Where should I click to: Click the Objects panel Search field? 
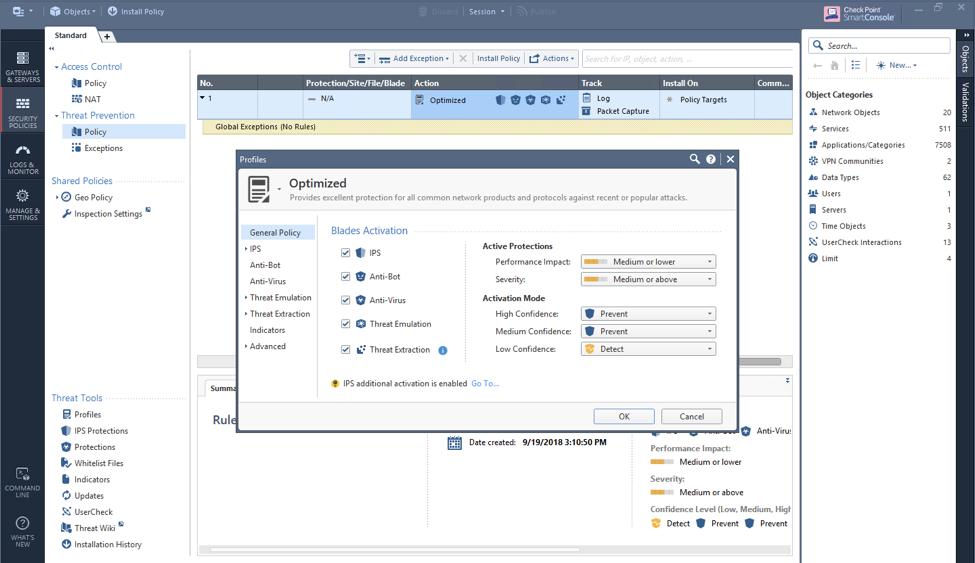[879, 45]
